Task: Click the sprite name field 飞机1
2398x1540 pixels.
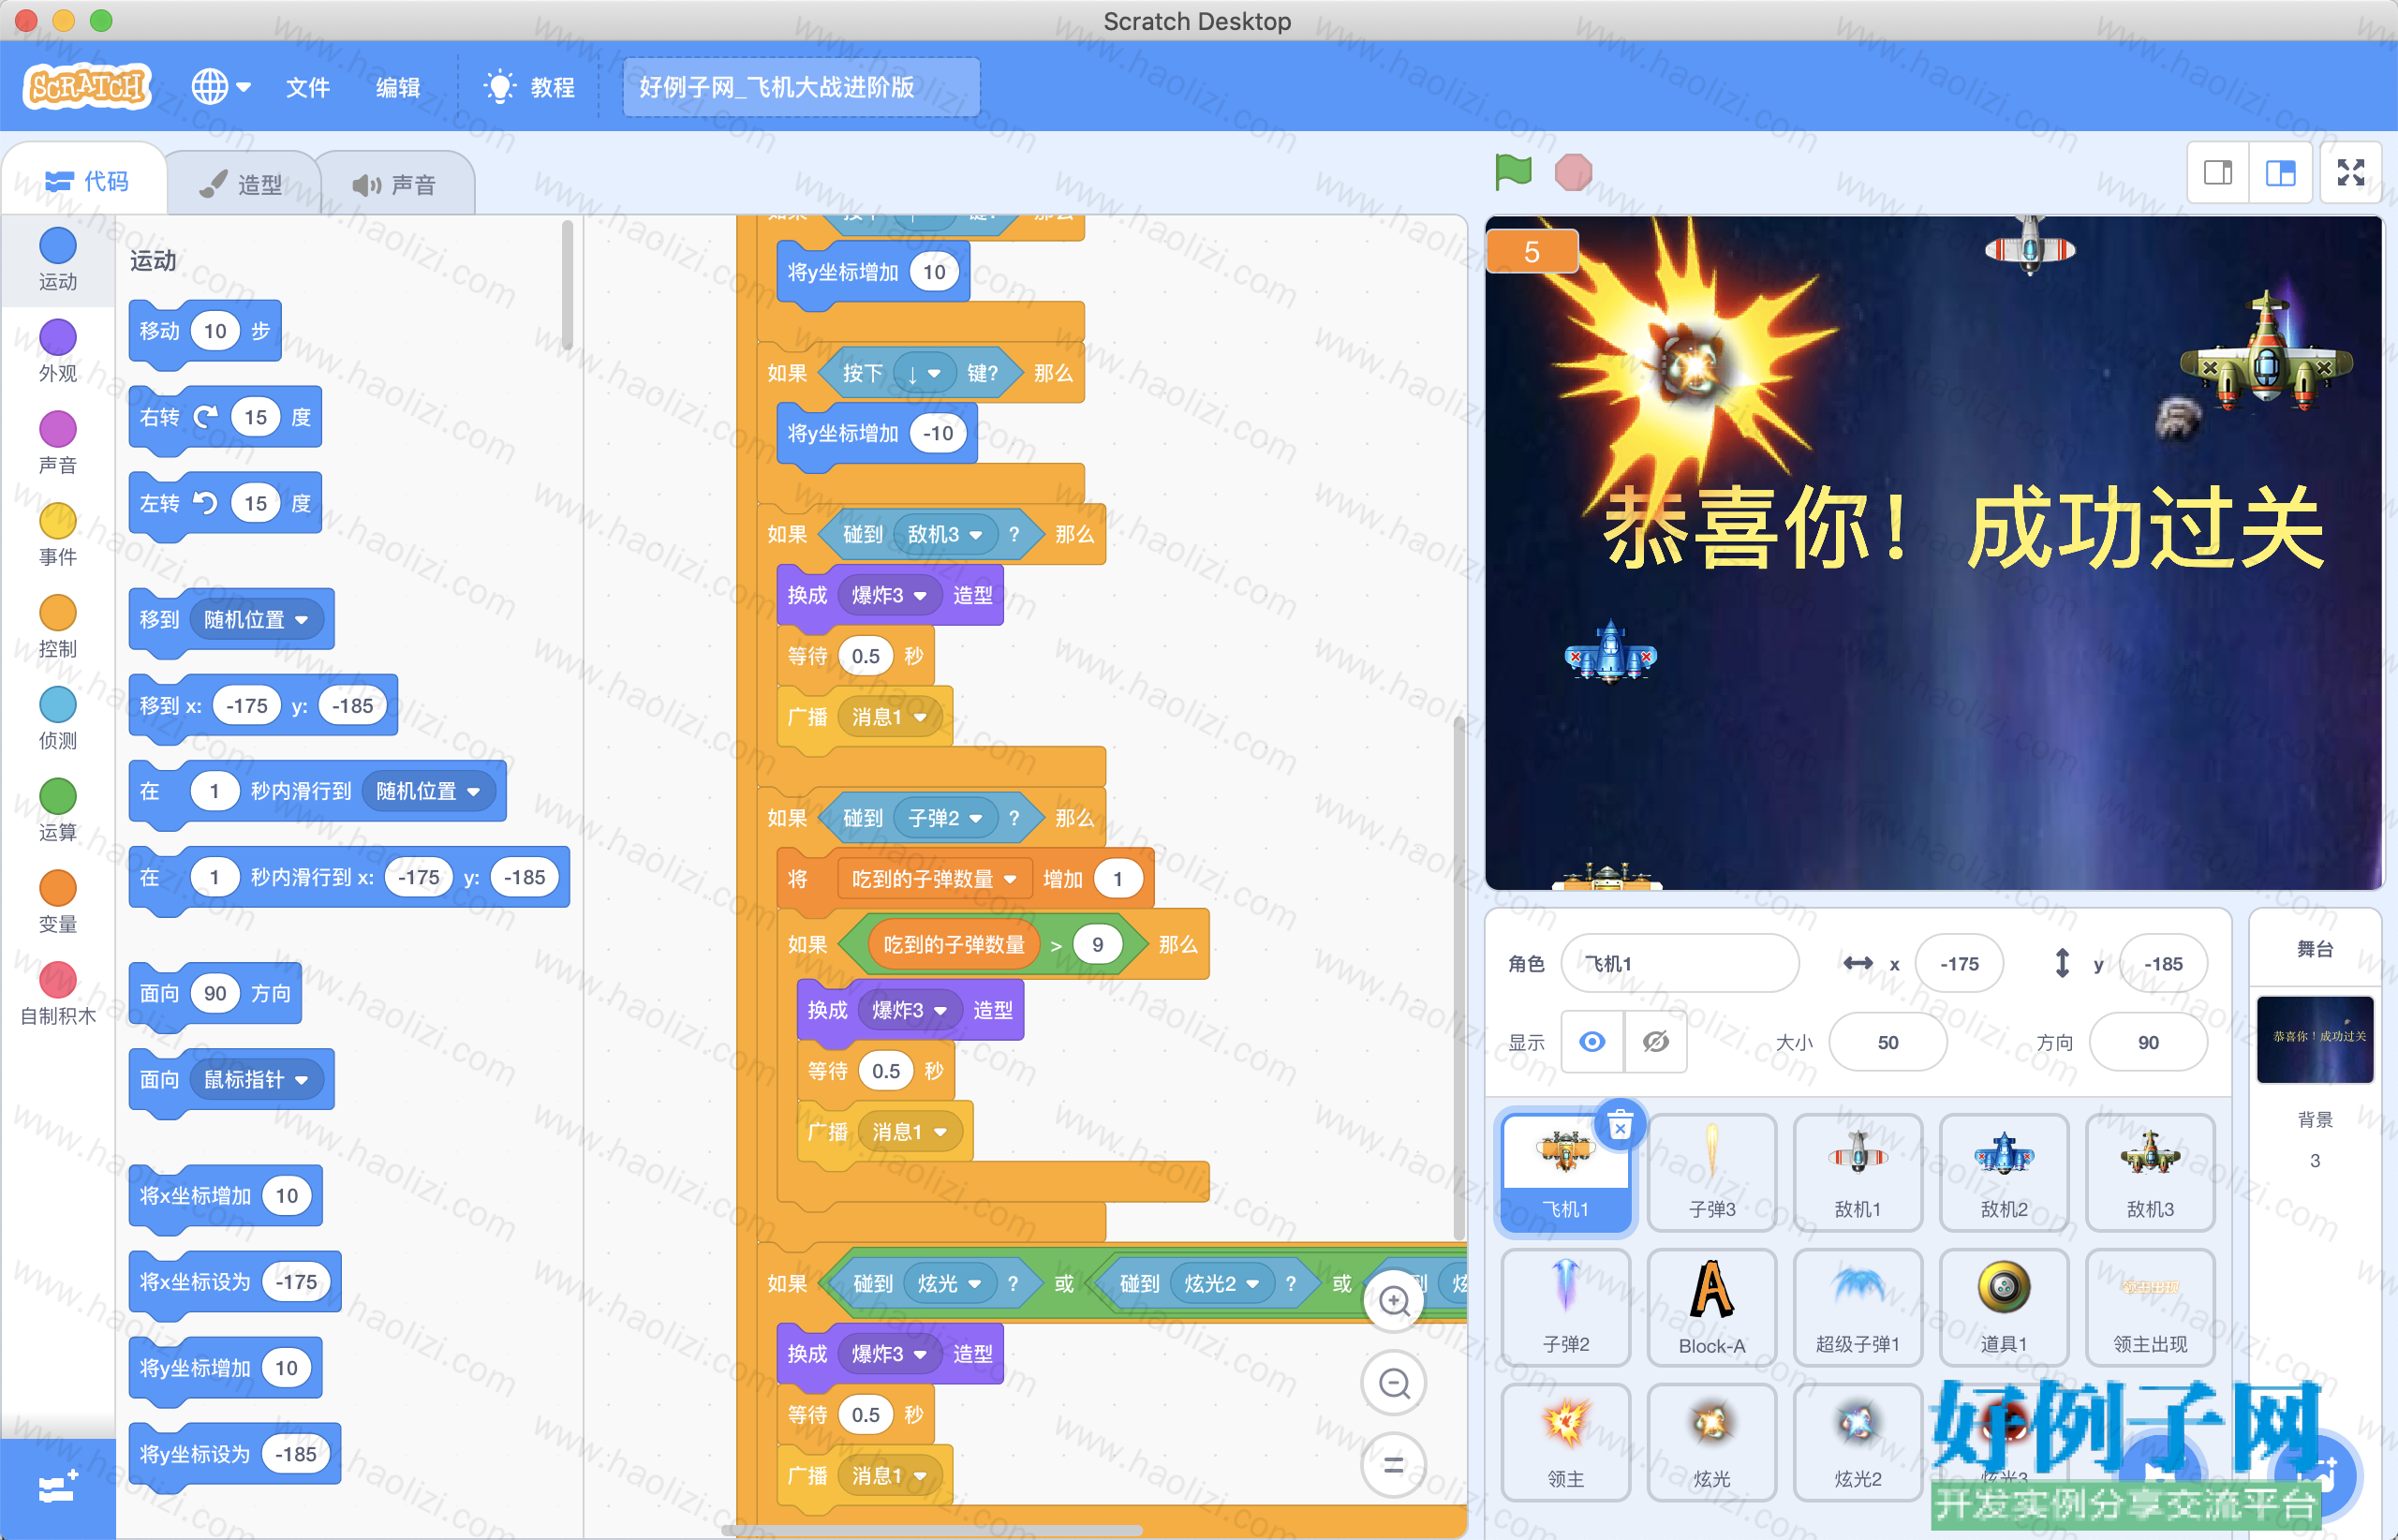Action: coord(1679,964)
